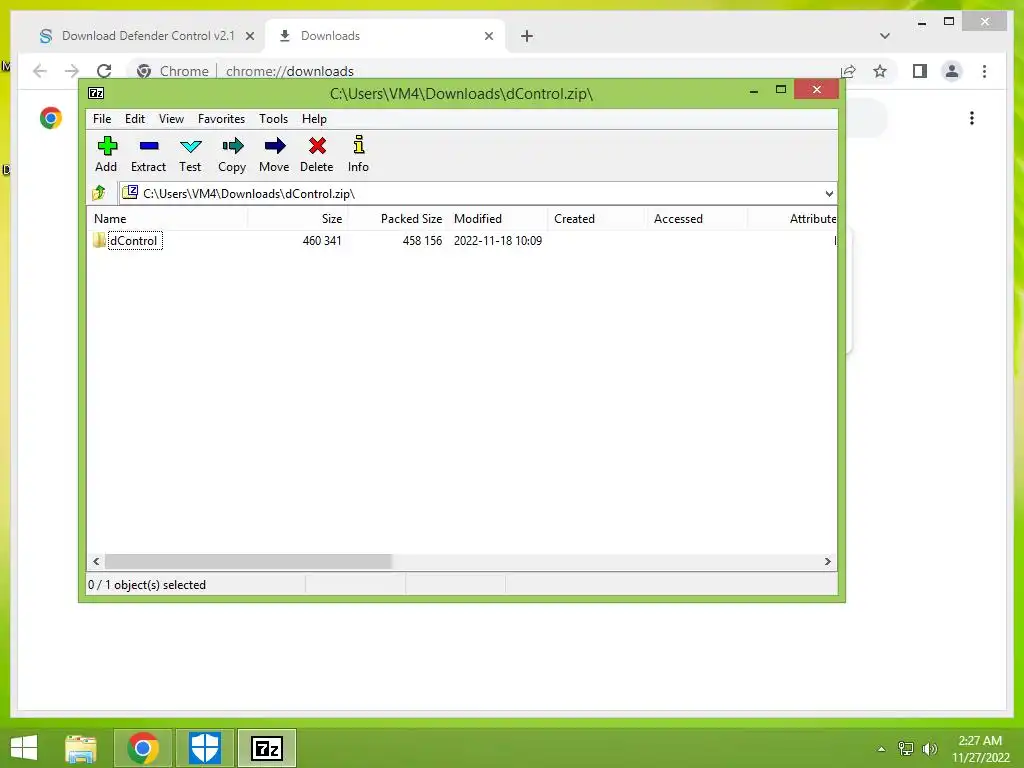The width and height of the screenshot is (1024, 768).
Task: Sort by Accessed column header
Action: tap(697, 219)
